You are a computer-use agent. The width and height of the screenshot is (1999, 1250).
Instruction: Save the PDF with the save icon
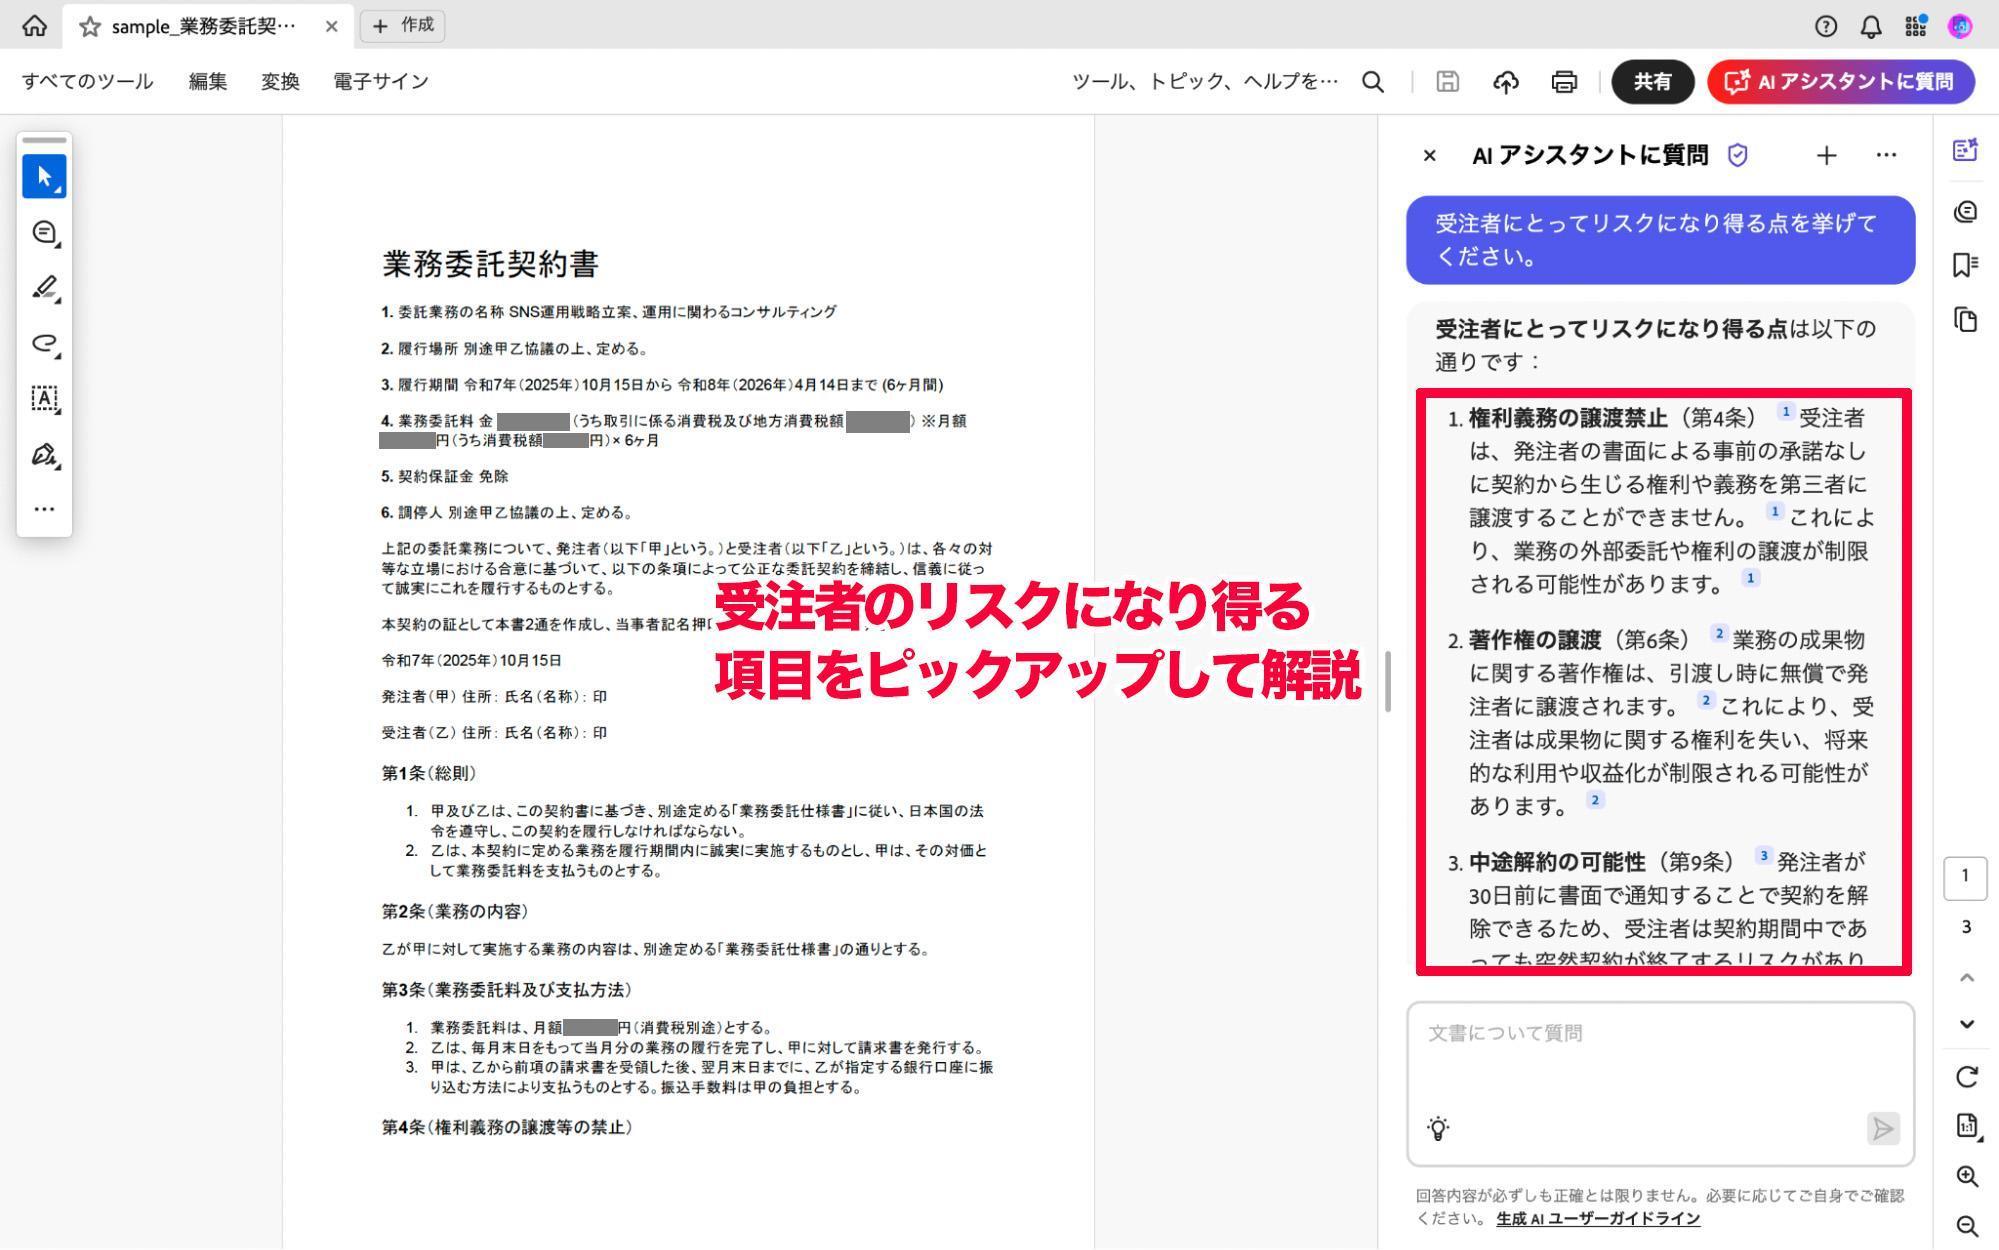pos(1447,82)
